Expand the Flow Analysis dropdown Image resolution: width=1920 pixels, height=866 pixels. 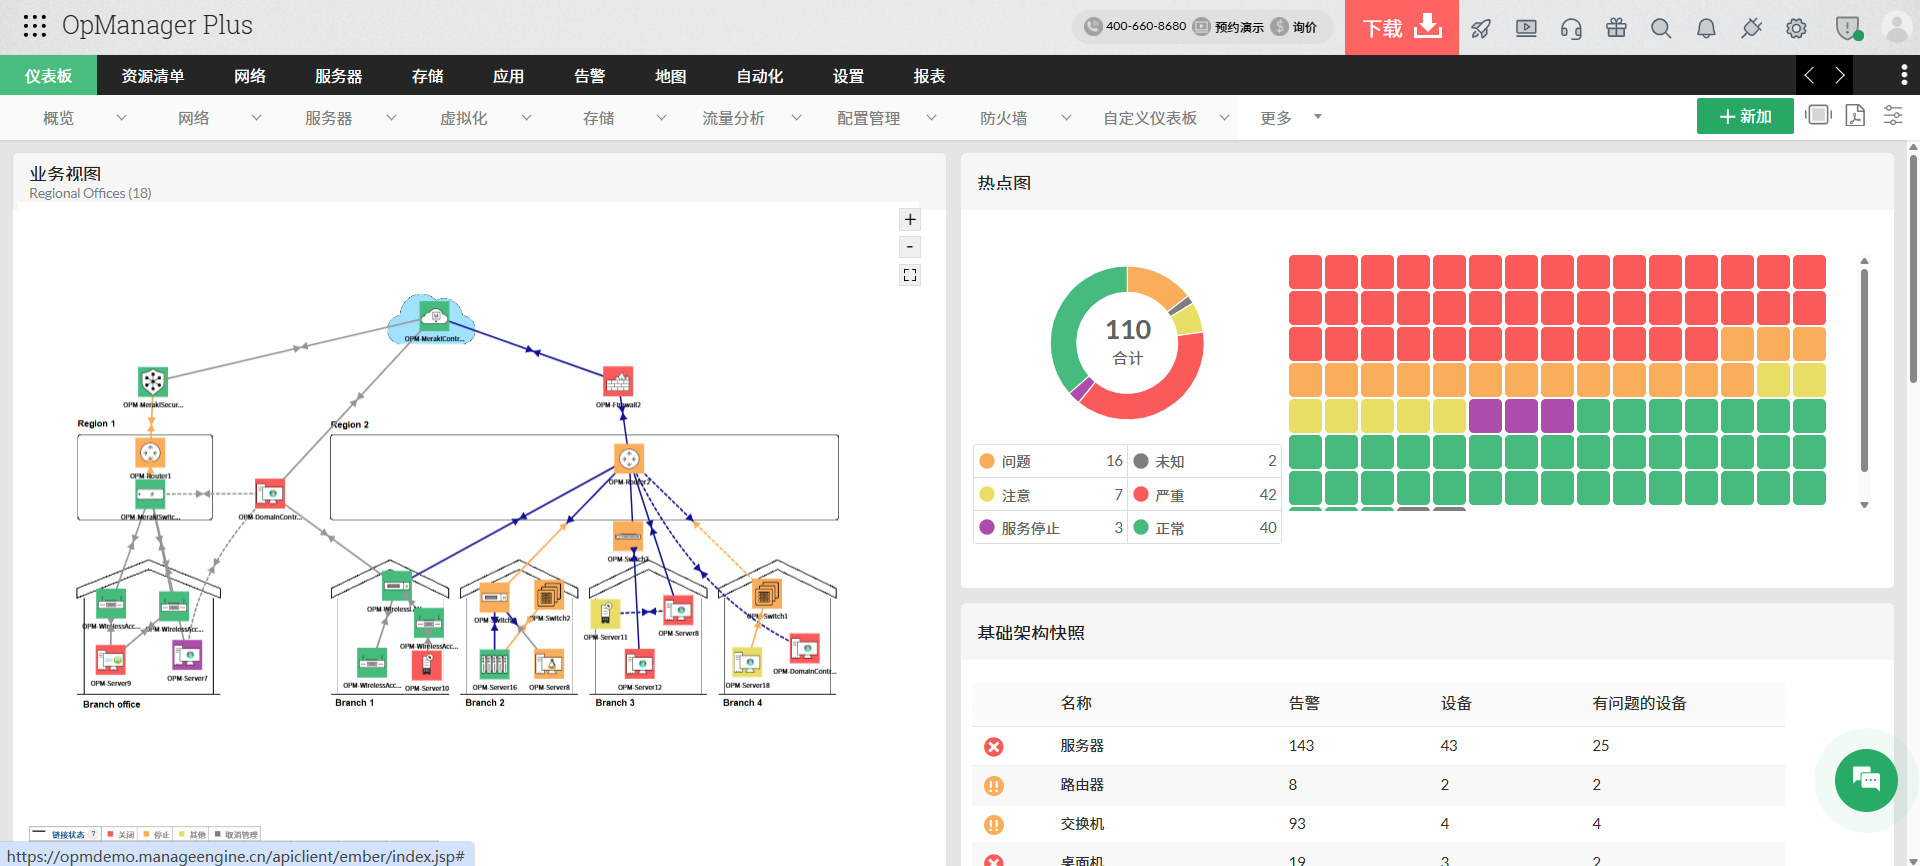[796, 118]
